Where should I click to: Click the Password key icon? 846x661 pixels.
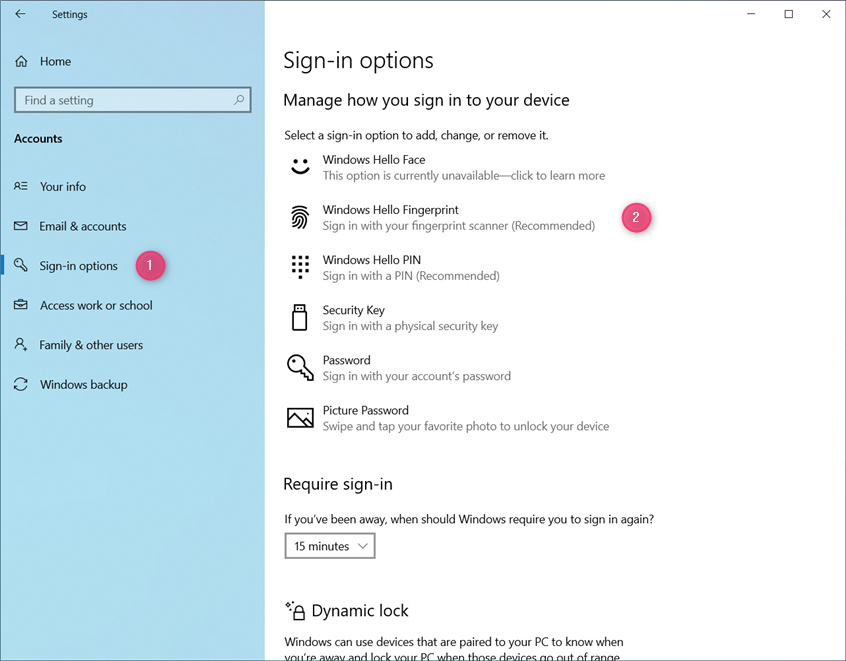click(x=300, y=367)
